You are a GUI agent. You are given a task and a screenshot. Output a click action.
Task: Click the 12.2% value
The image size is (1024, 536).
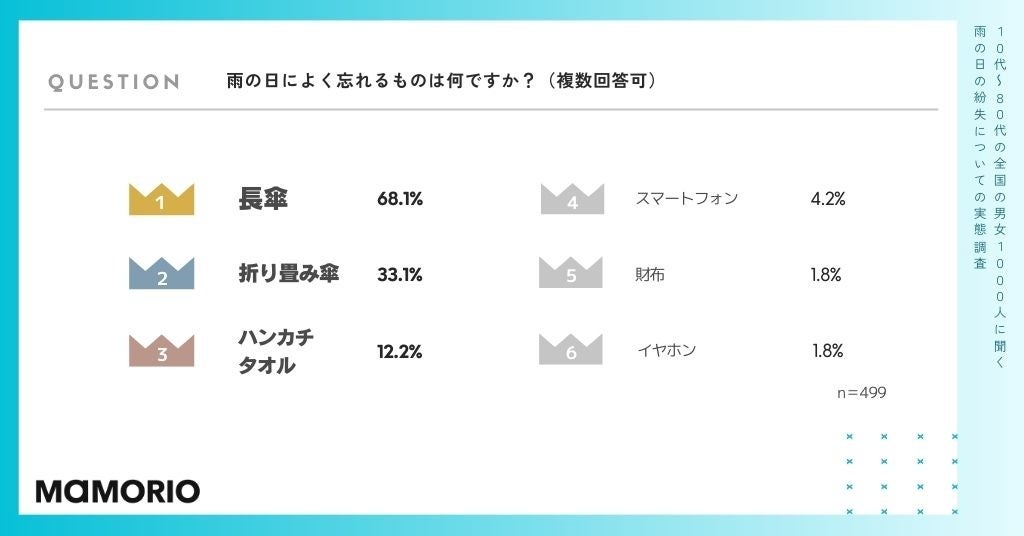tap(400, 351)
